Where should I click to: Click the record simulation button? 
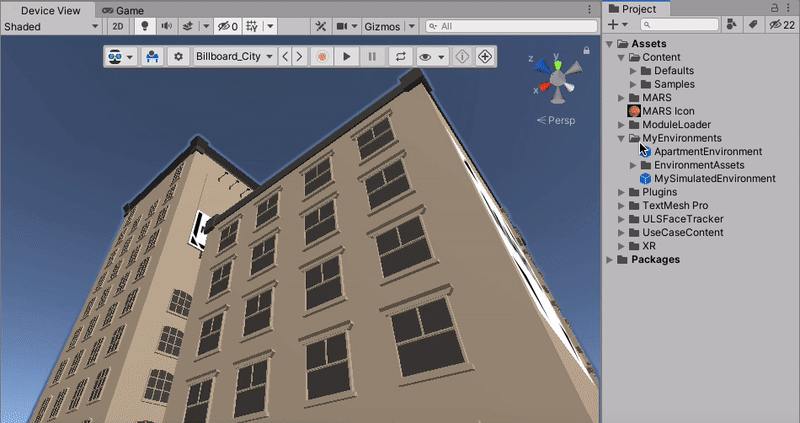321,57
